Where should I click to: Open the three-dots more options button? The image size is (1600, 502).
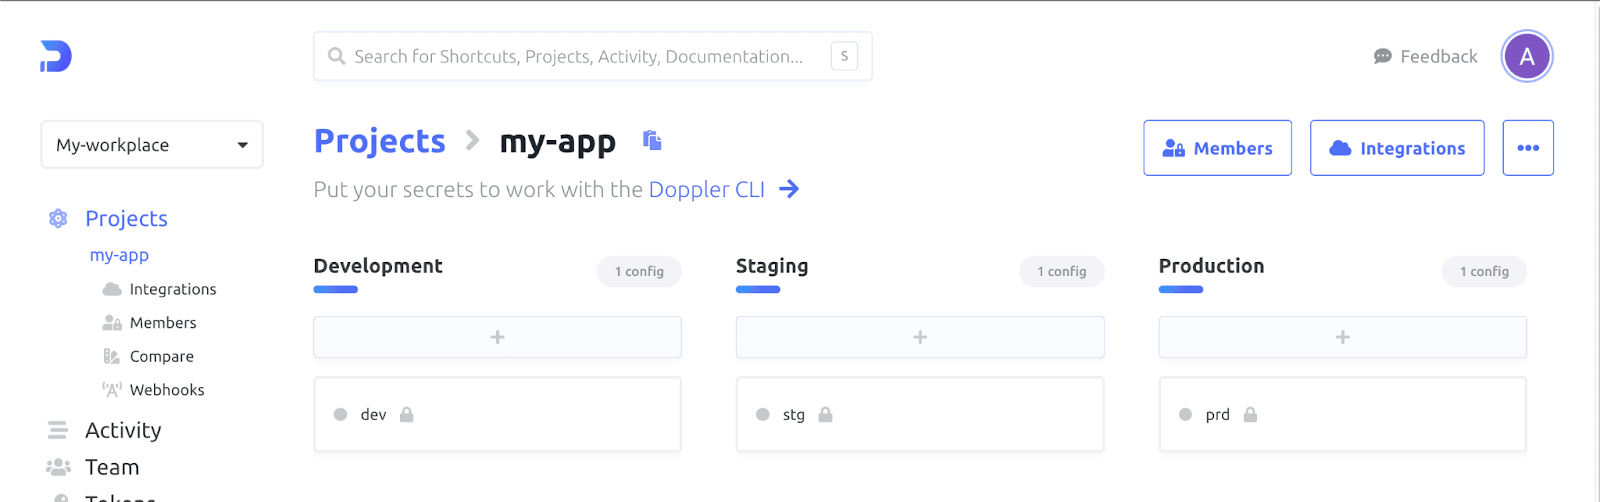tap(1527, 148)
